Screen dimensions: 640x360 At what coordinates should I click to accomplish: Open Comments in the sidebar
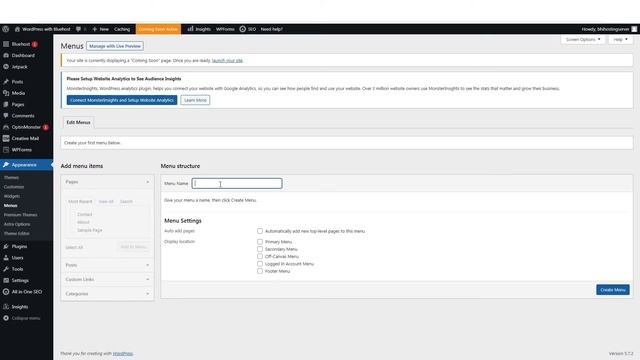point(23,116)
